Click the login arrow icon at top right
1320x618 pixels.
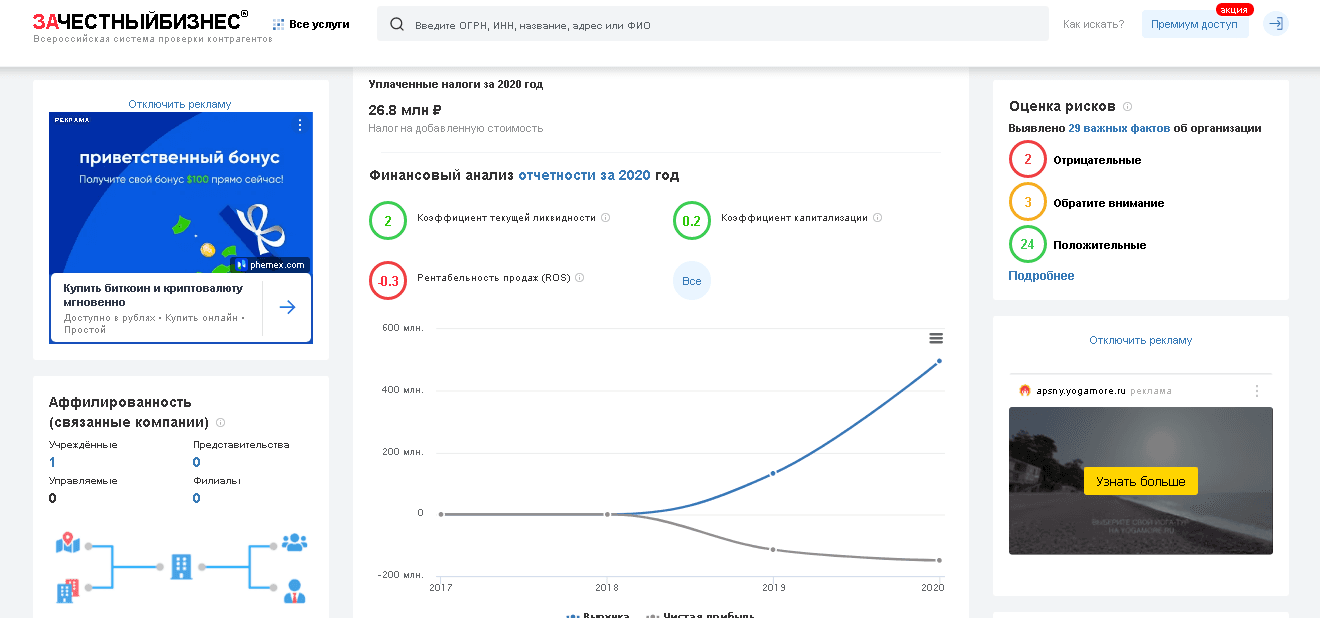(1275, 24)
